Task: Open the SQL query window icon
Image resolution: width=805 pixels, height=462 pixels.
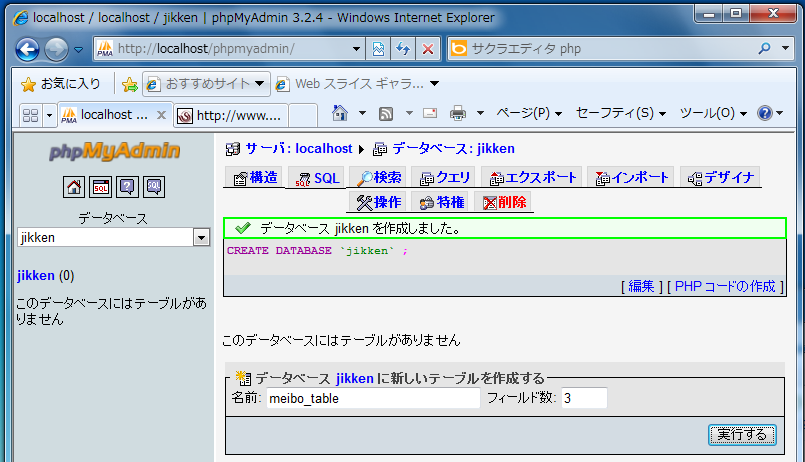Action: click(101, 186)
